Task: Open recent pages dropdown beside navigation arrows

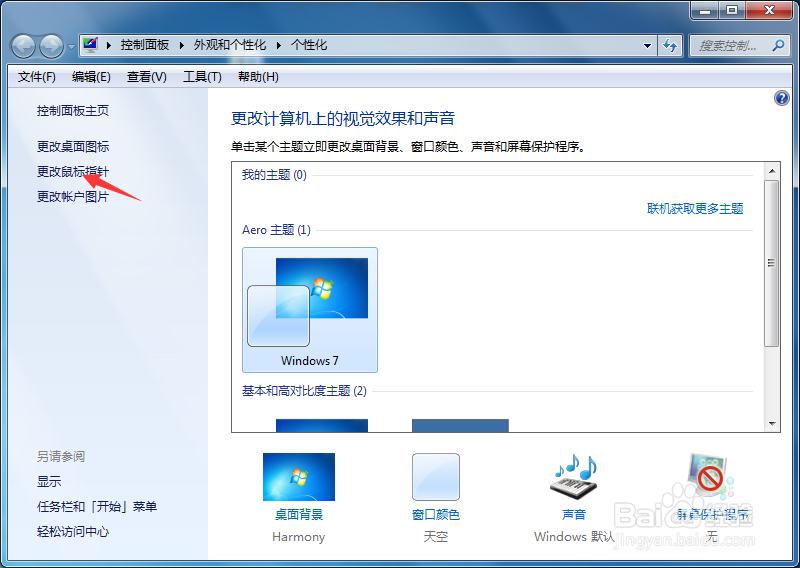Action: pos(71,46)
